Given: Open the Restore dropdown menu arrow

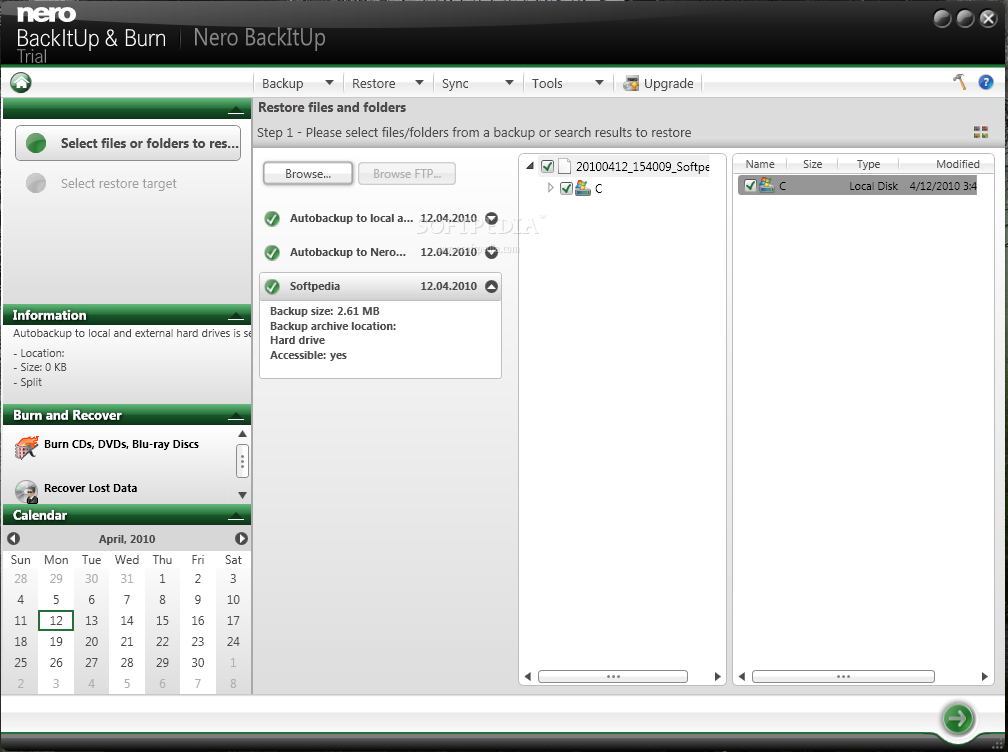Looking at the screenshot, I should point(419,82).
